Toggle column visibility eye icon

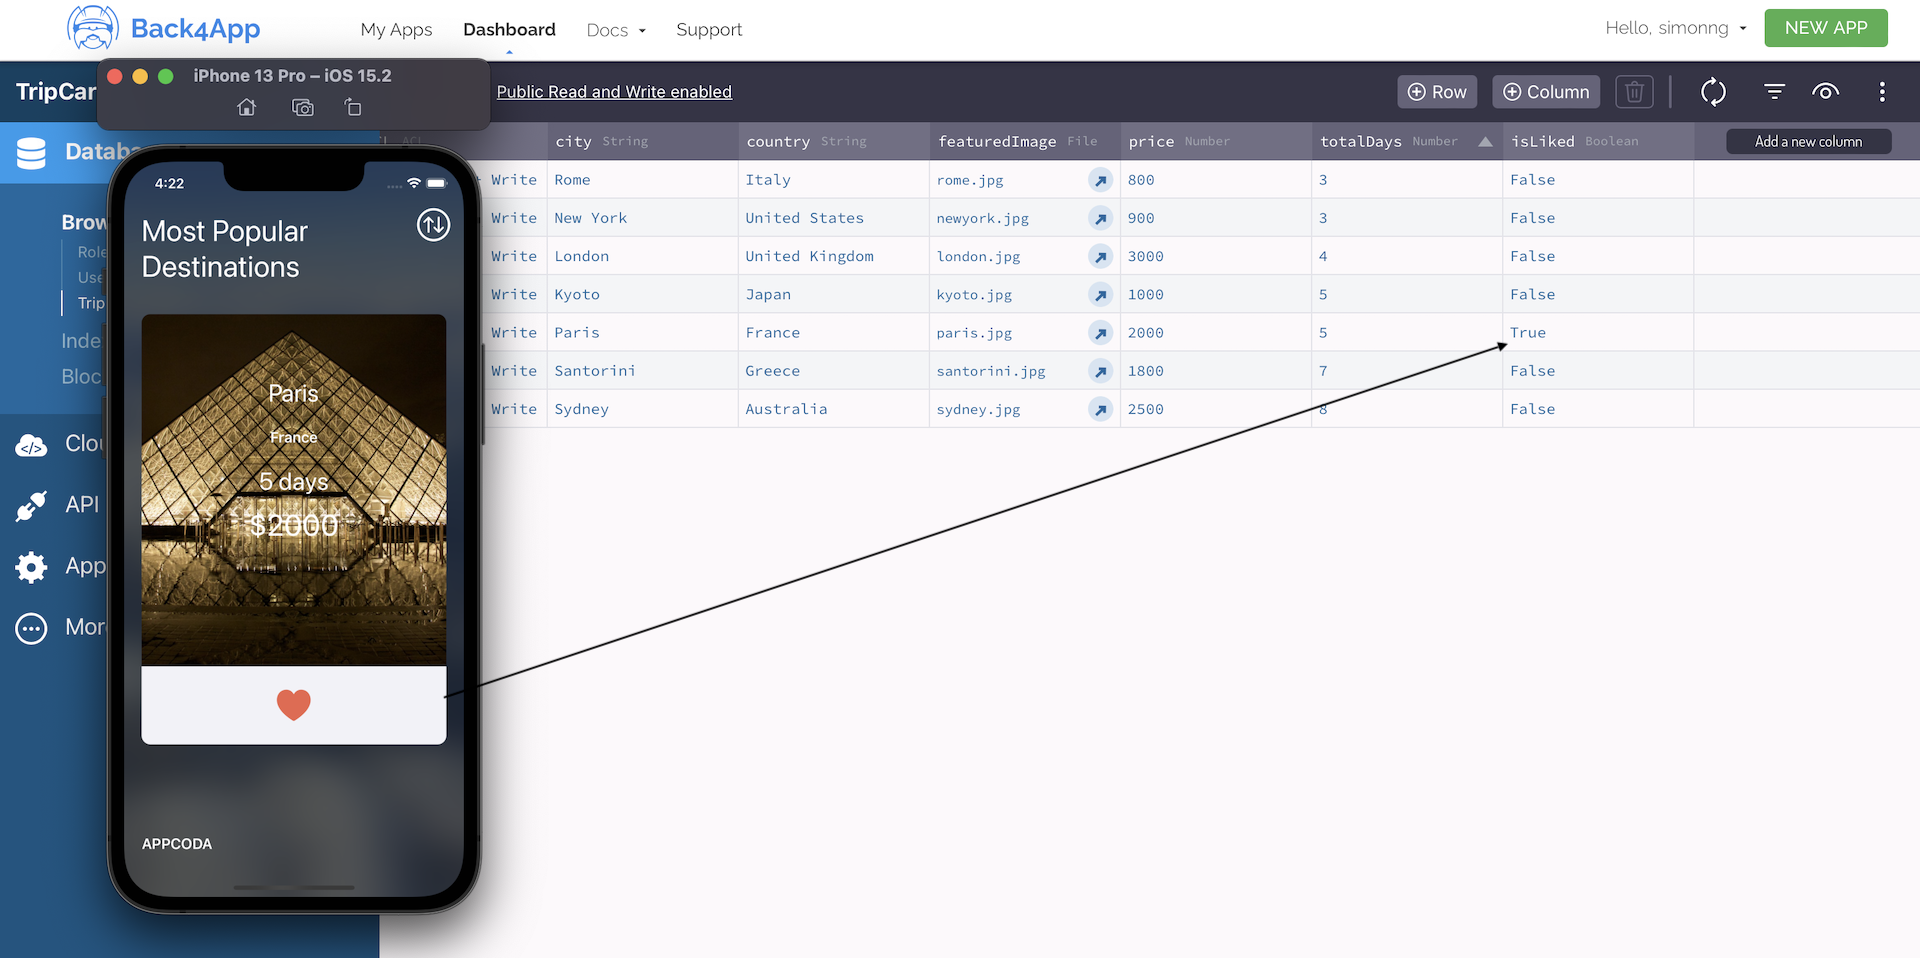pyautogui.click(x=1825, y=92)
